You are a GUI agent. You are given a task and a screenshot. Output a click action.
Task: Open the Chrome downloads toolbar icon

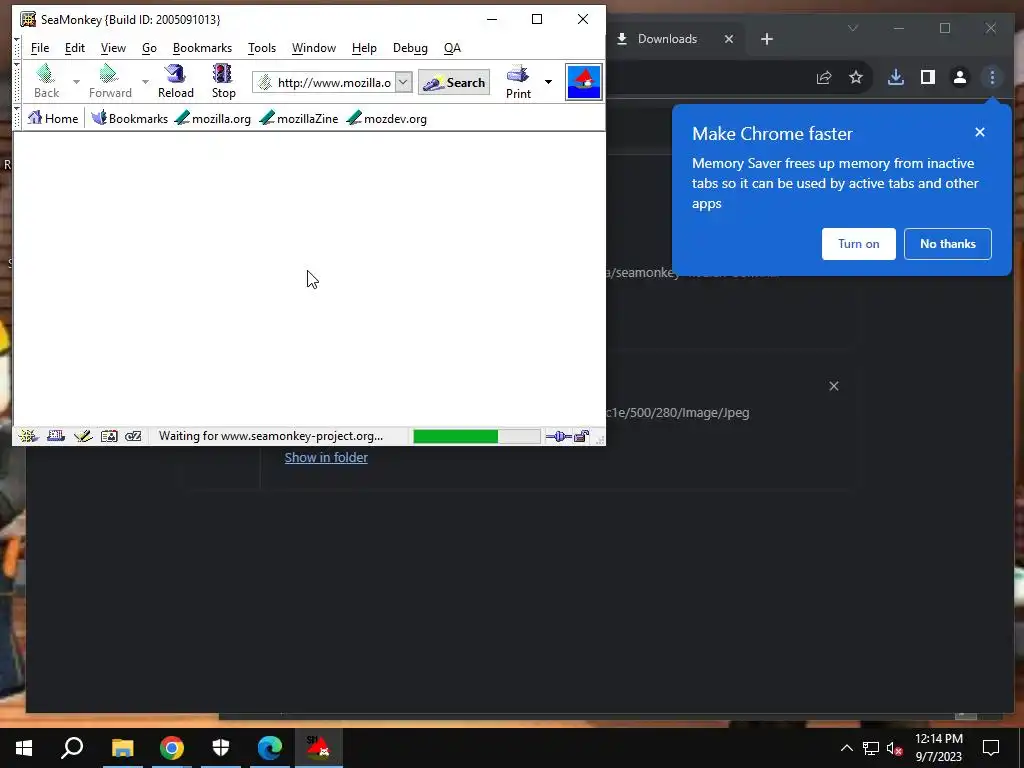coord(896,77)
